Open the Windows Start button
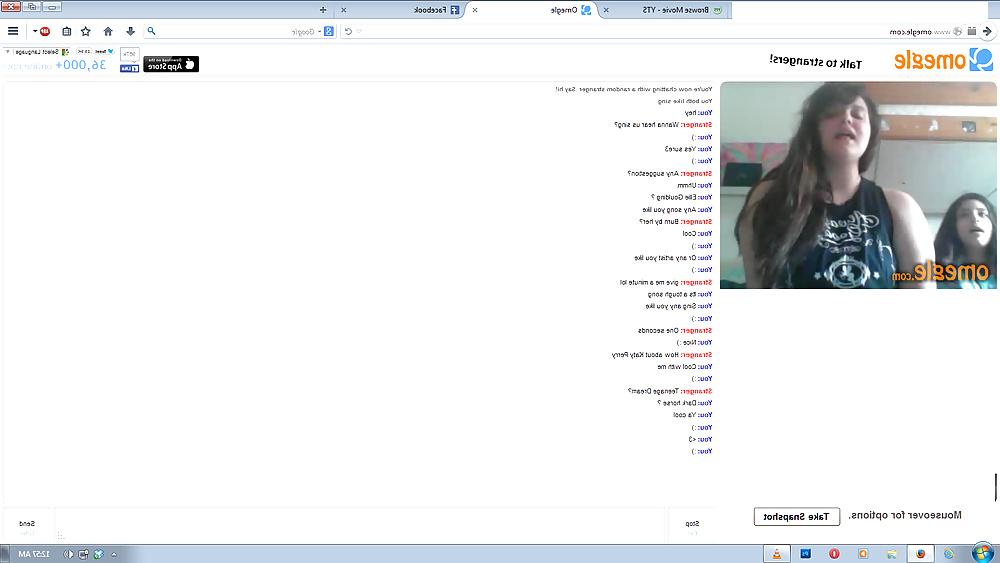 (x=983, y=553)
